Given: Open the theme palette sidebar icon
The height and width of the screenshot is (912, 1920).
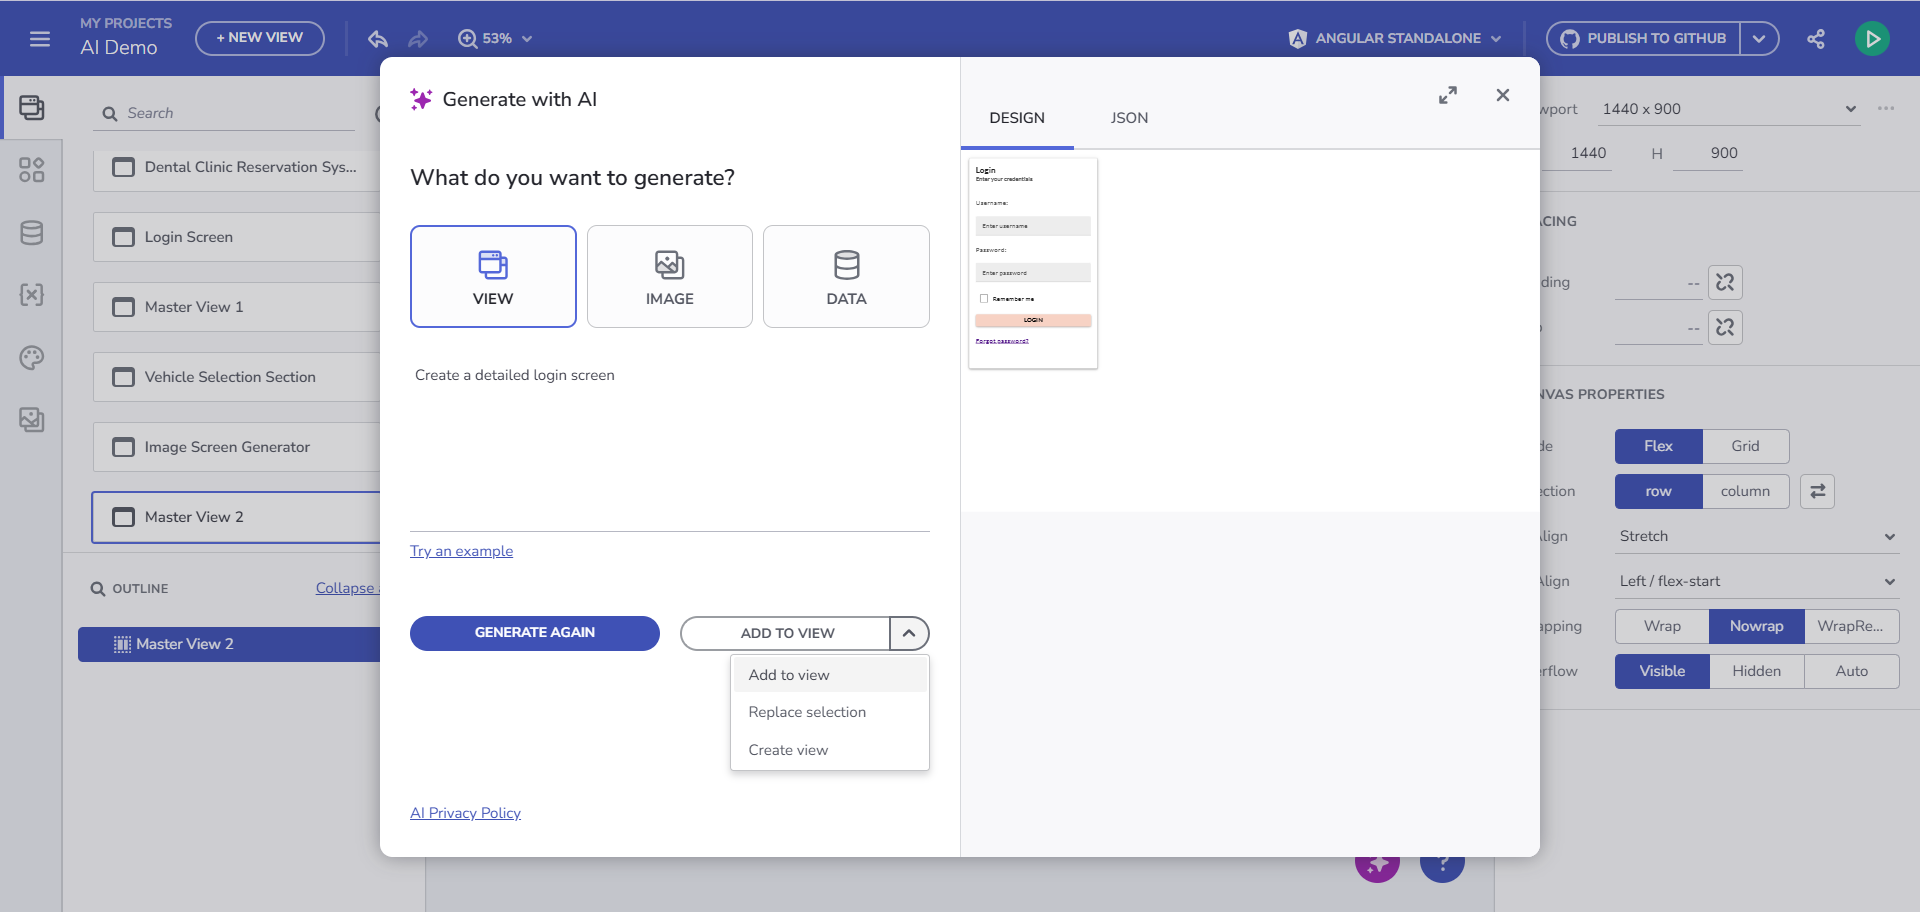Looking at the screenshot, I should [32, 358].
